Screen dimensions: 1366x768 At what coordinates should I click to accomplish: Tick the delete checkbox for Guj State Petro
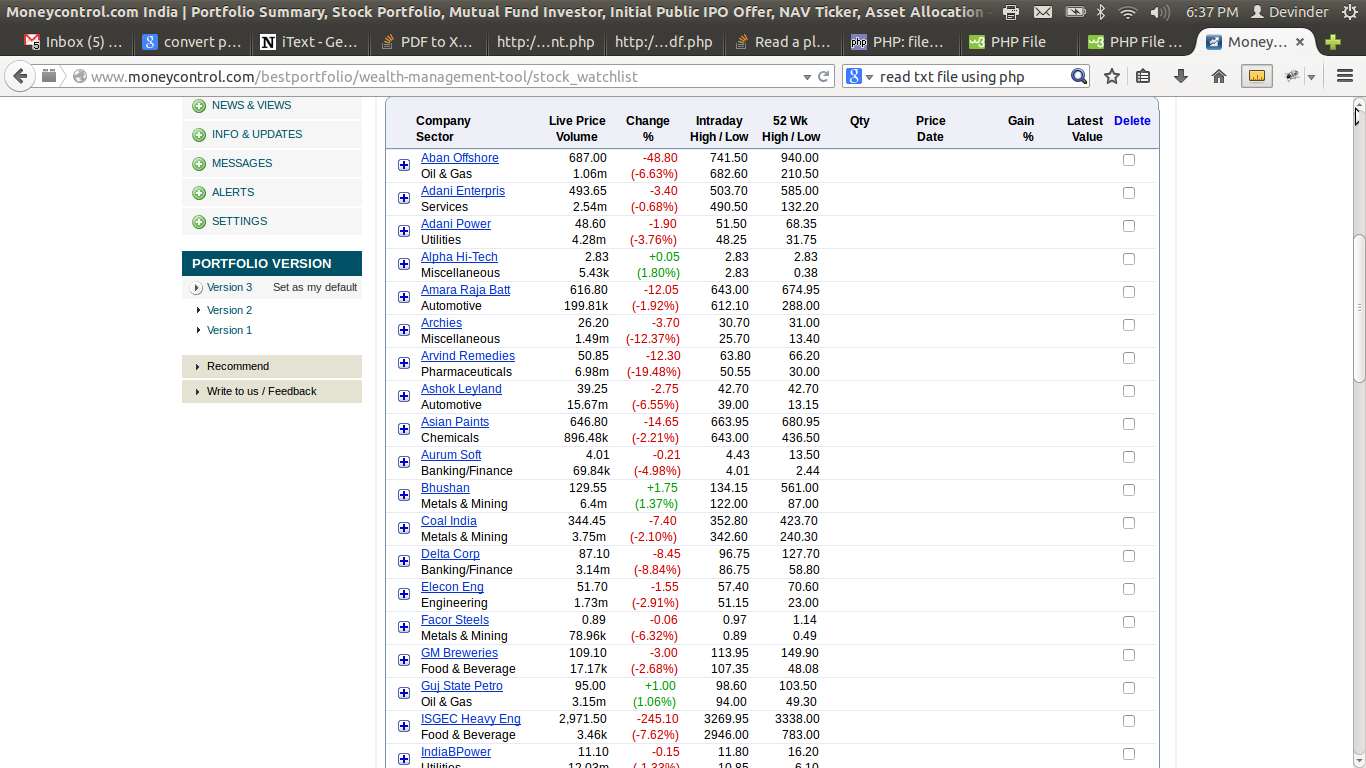click(1129, 688)
